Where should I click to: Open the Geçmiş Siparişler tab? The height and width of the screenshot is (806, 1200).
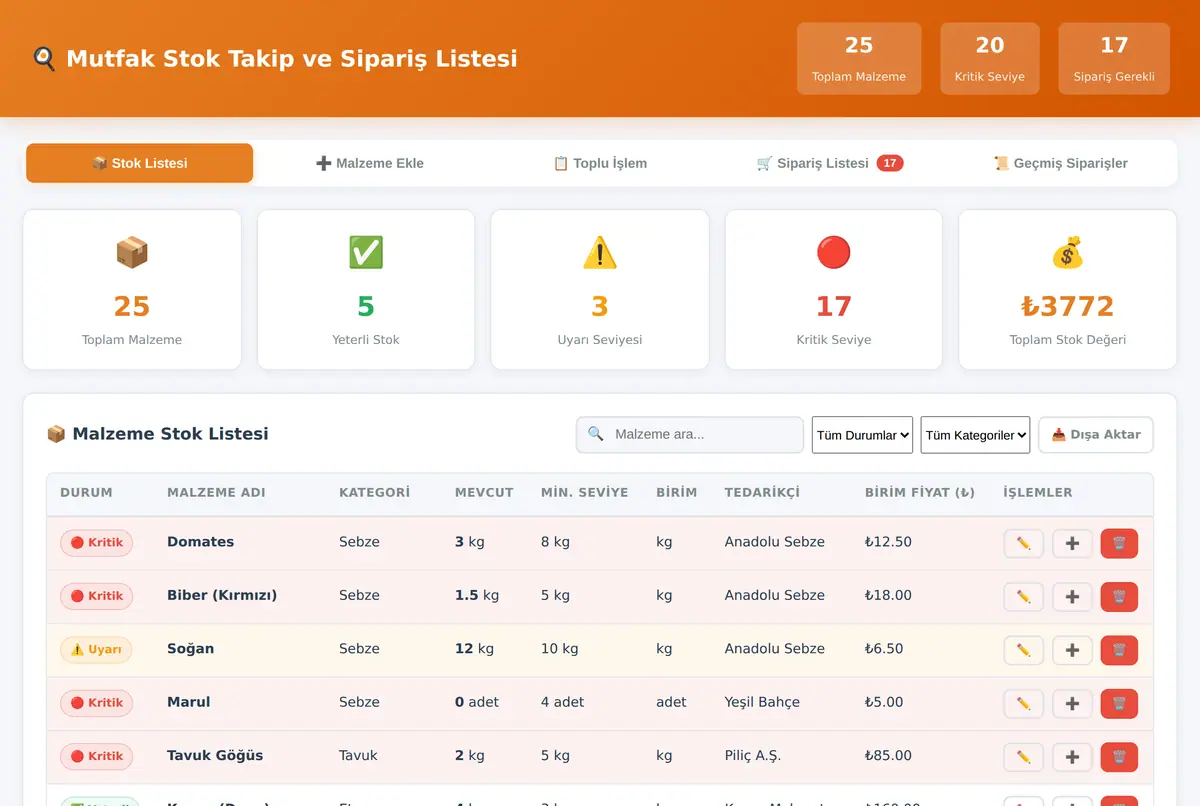[x=1060, y=163]
